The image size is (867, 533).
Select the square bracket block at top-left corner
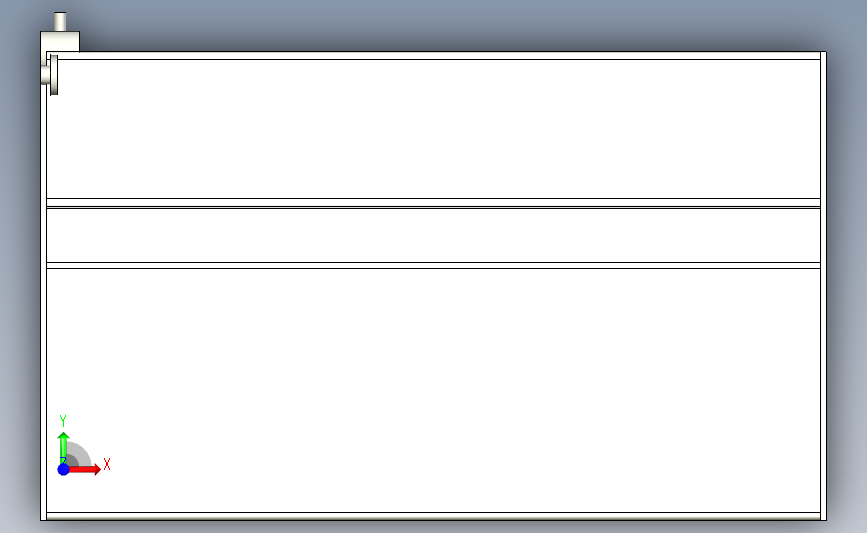click(60, 41)
